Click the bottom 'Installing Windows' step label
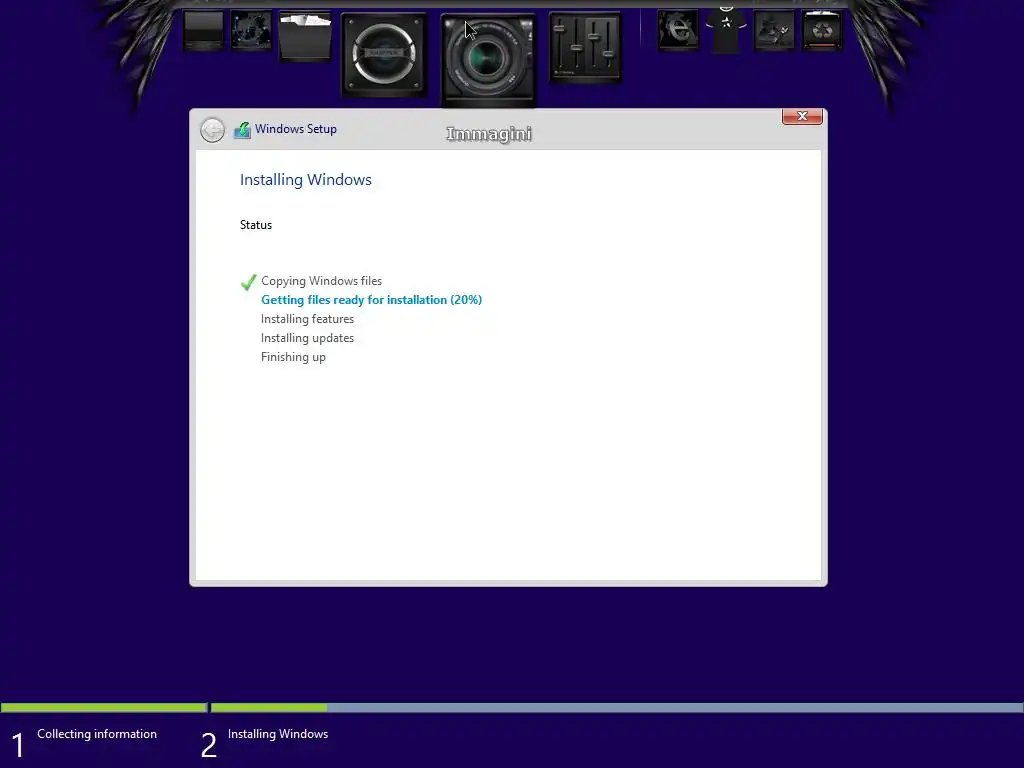The image size is (1024, 768). [278, 733]
